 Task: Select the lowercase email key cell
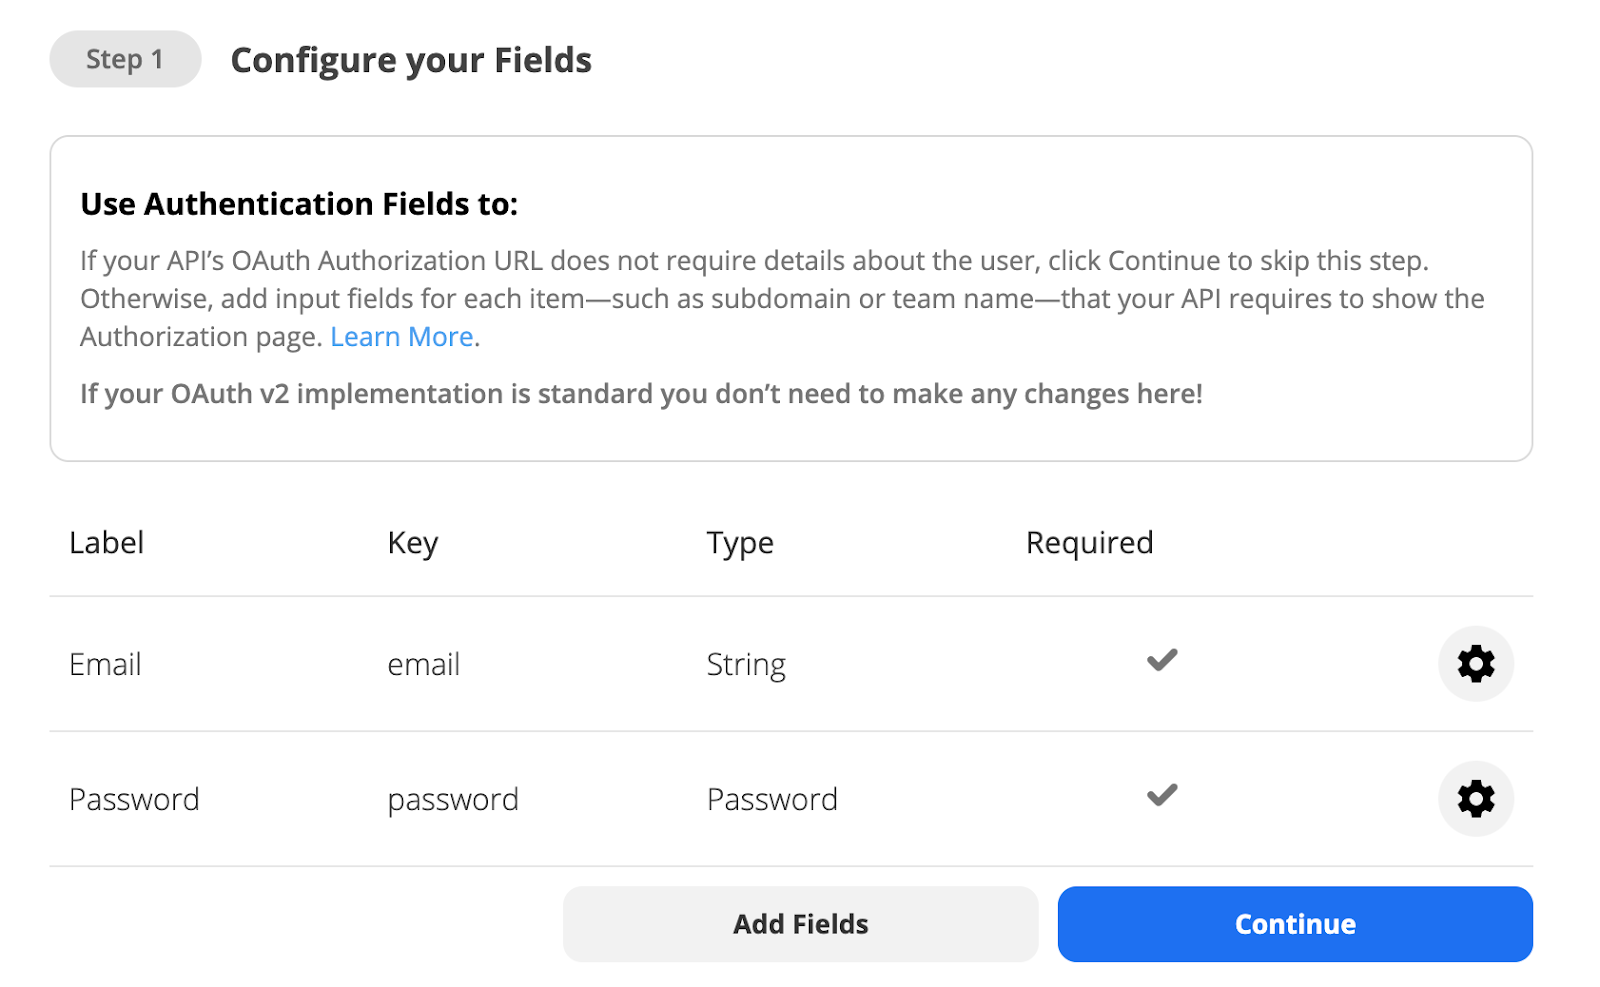click(424, 665)
